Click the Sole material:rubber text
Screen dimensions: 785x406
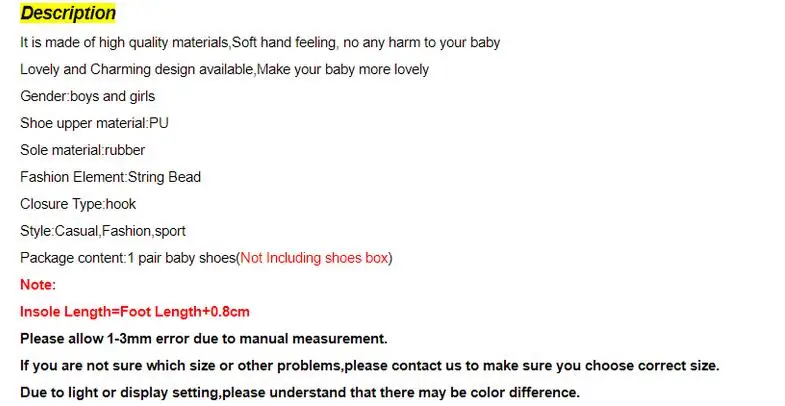(83, 150)
